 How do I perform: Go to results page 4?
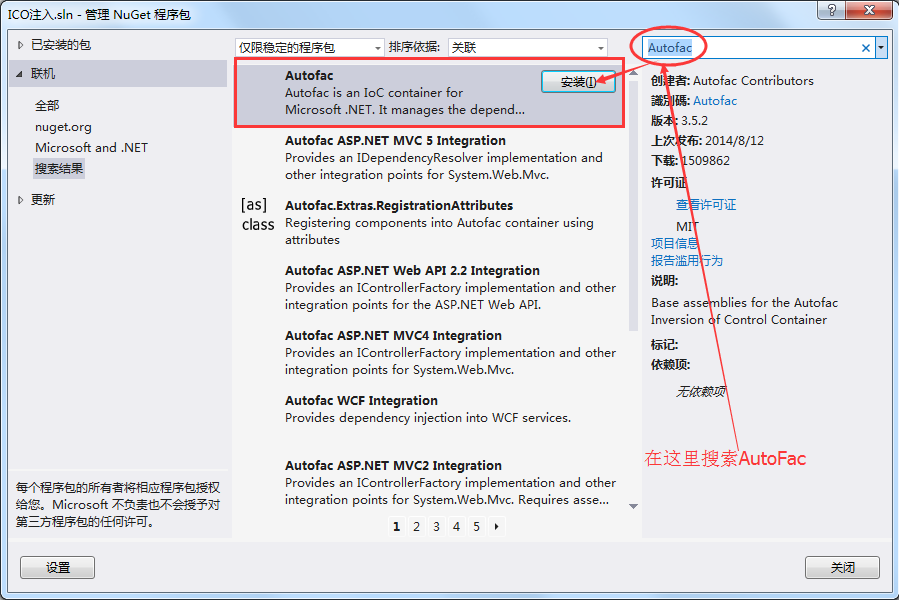[x=456, y=527]
